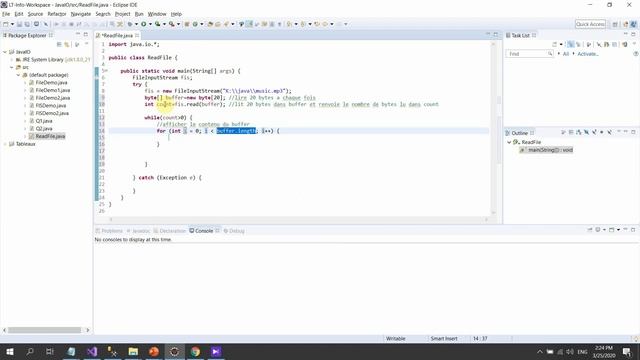Collapse the (default package) node
The height and width of the screenshot is (360, 640).
(18, 75)
